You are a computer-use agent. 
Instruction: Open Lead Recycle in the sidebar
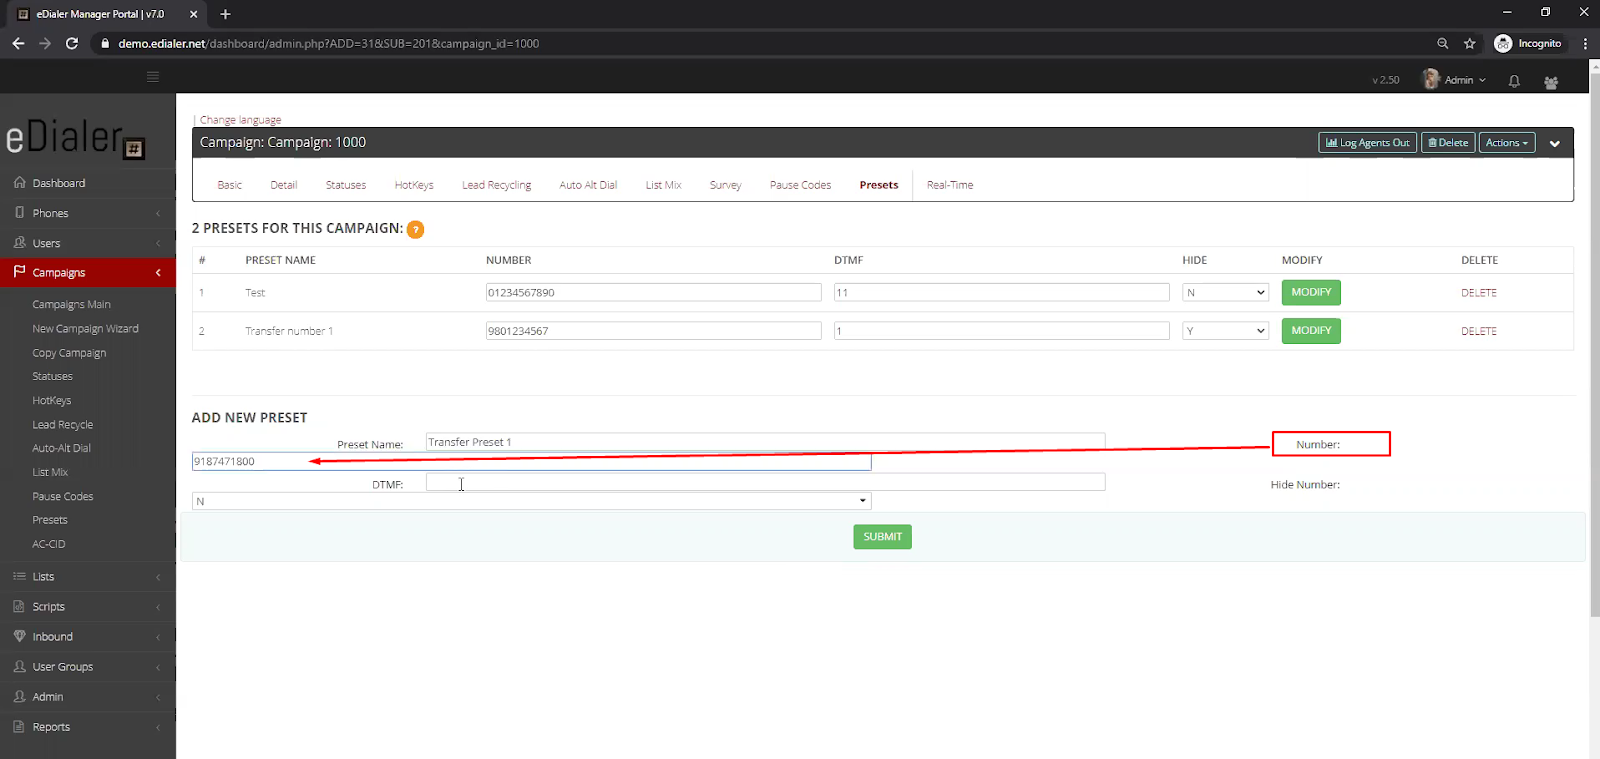pos(62,425)
